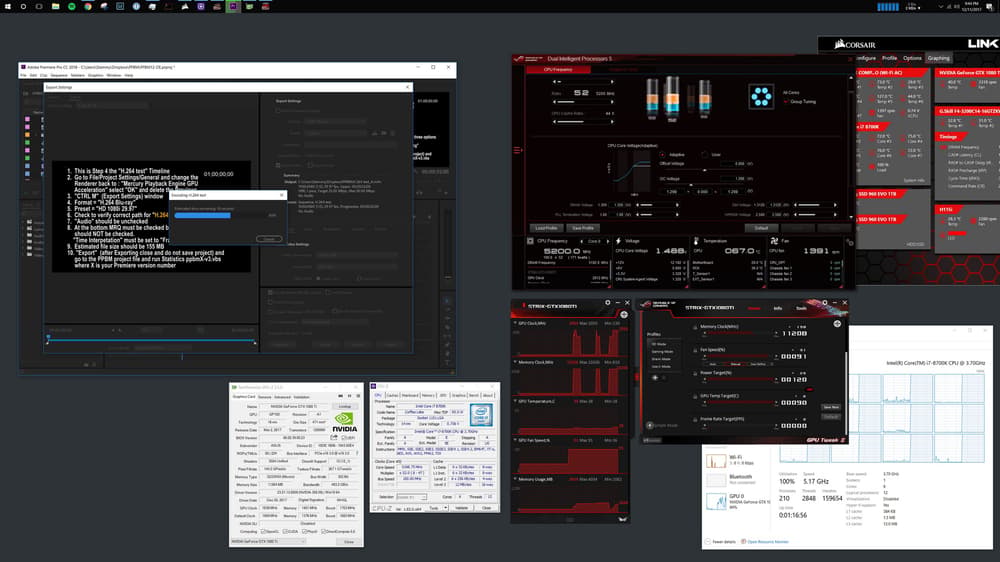1000x562 pixels.
Task: Select the User voltage radio button
Action: pyautogui.click(x=705, y=154)
